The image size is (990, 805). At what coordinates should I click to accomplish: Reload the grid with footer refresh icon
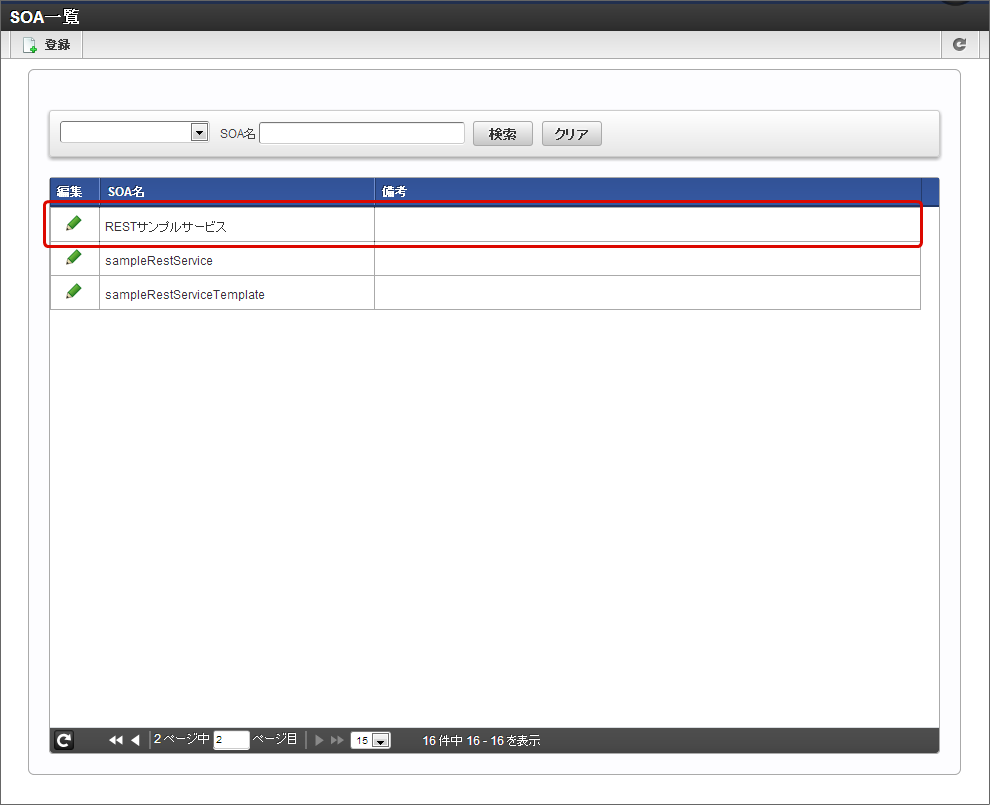(x=64, y=740)
